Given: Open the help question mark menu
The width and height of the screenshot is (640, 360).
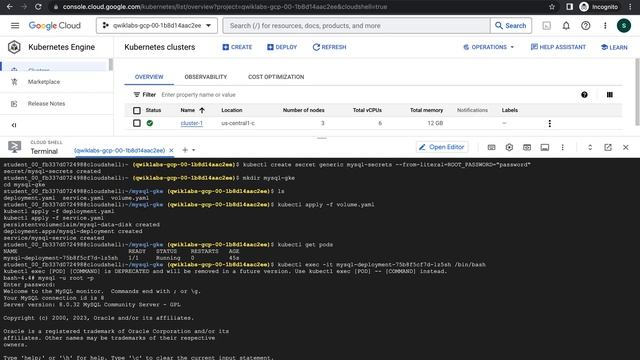Looking at the screenshot, I should pos(585,26).
